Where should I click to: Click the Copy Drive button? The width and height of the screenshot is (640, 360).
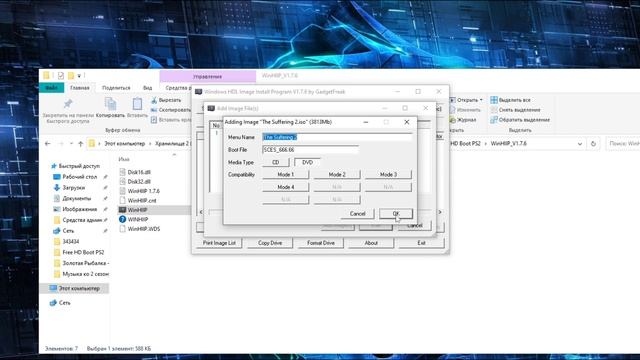coord(270,243)
